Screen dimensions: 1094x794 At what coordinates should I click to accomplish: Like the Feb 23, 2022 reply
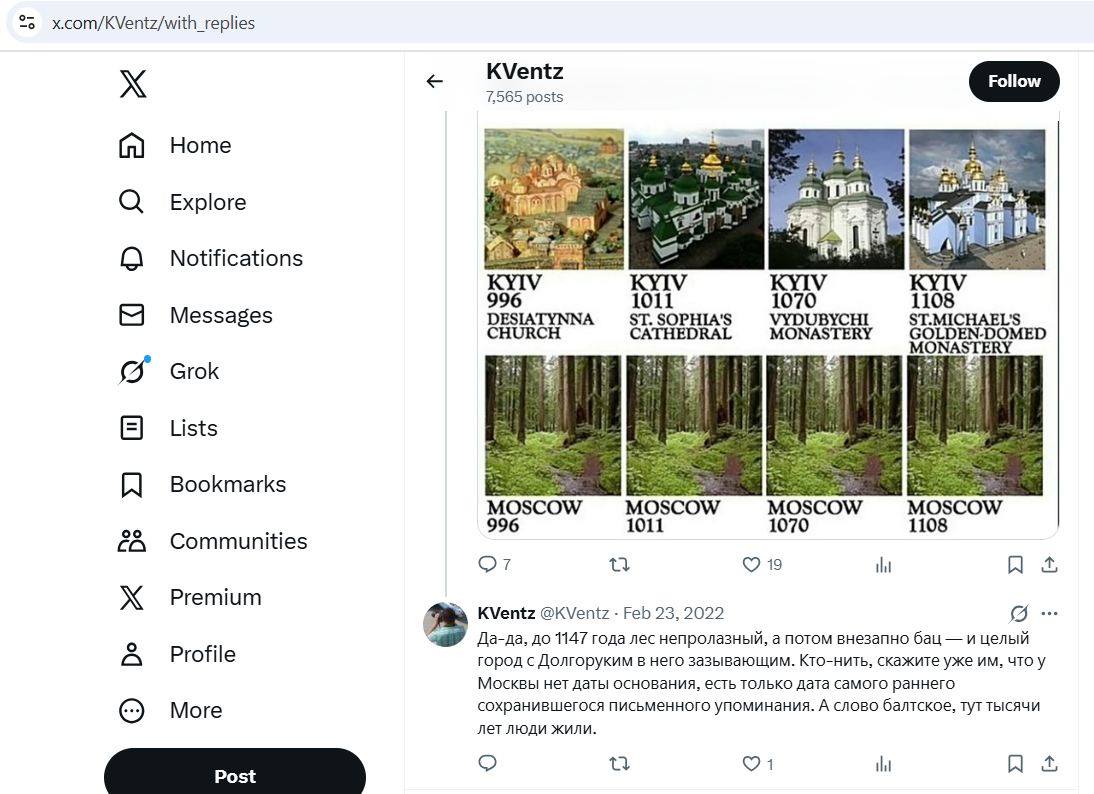752,764
